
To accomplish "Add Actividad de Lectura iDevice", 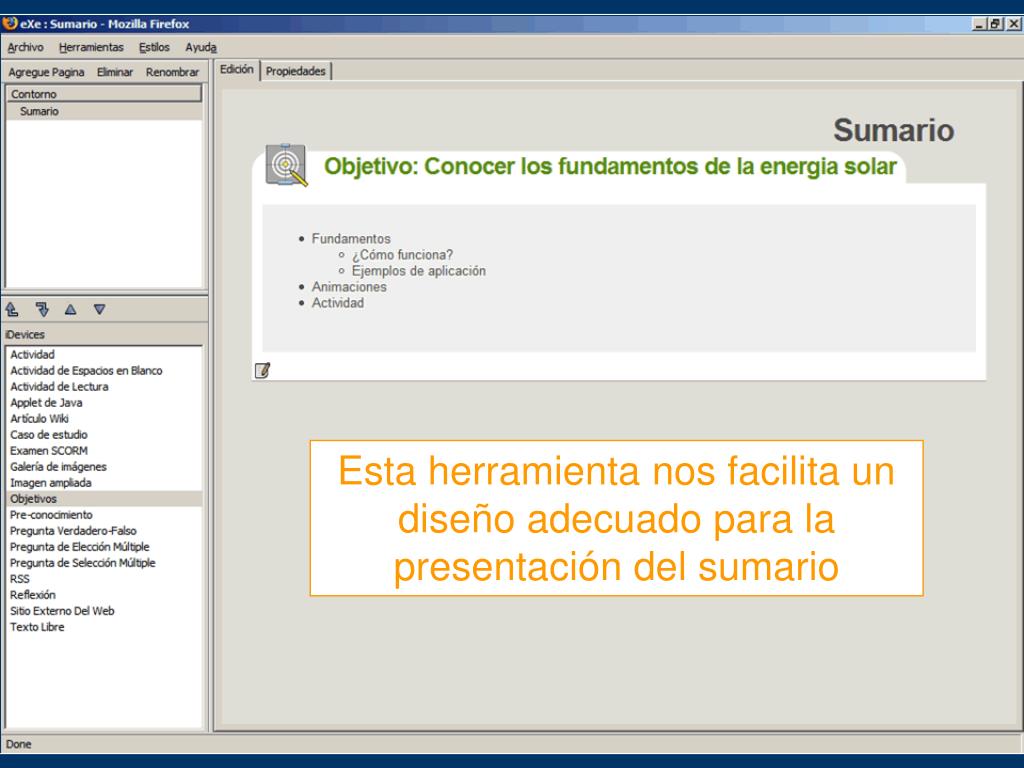I will [104, 387].
